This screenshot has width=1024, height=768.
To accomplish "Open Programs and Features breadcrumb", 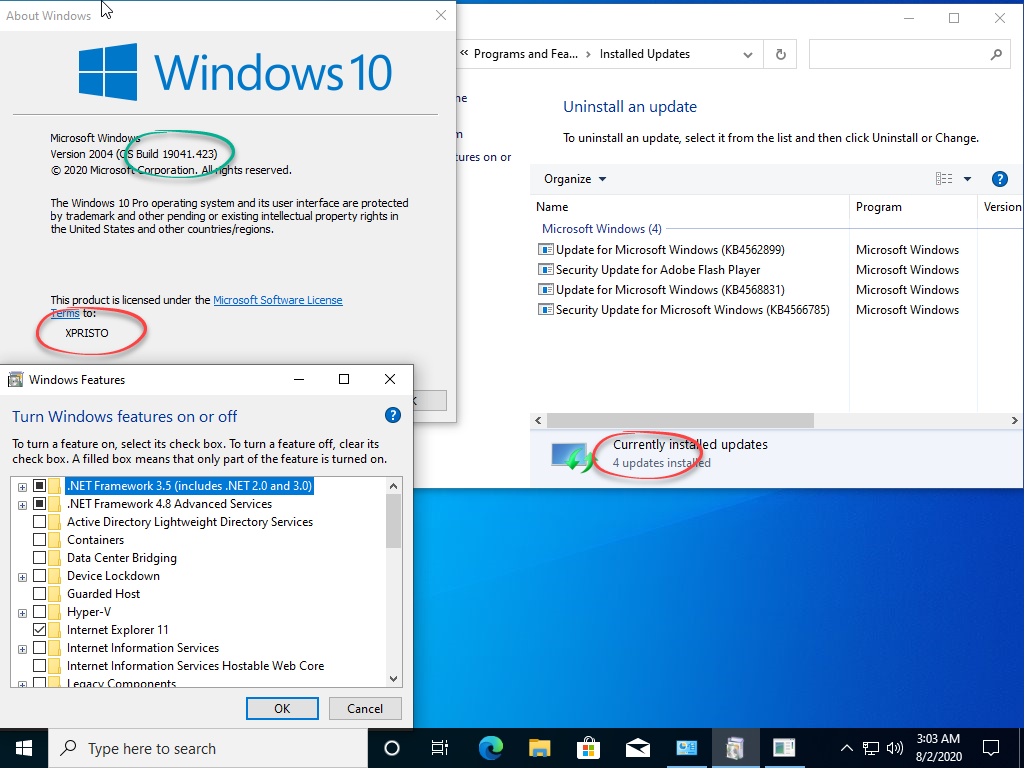I will click(x=526, y=54).
